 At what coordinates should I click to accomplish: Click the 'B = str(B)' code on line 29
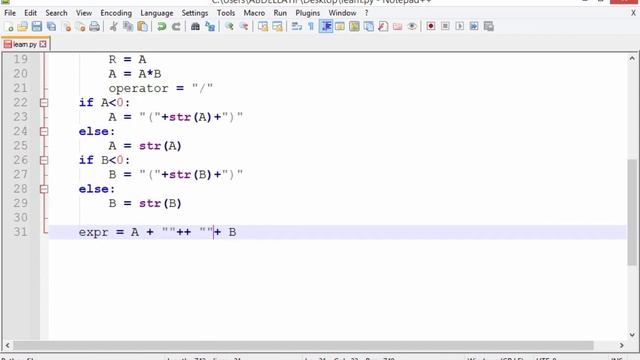(145, 203)
